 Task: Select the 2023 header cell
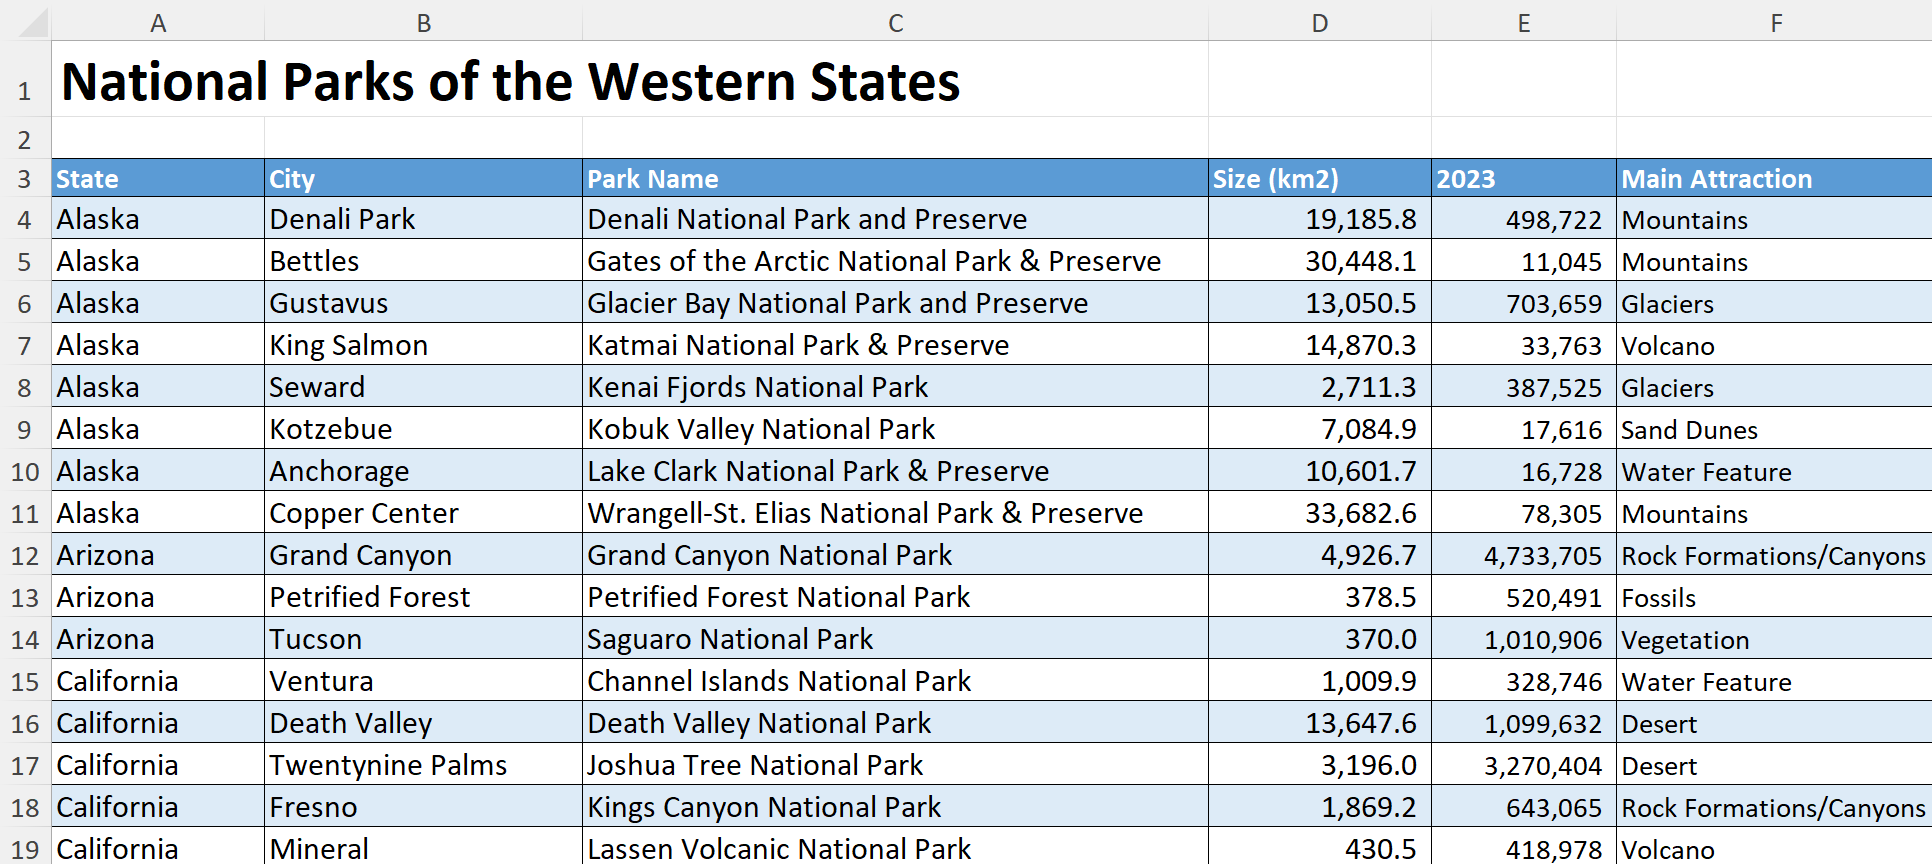pyautogui.click(x=1523, y=178)
